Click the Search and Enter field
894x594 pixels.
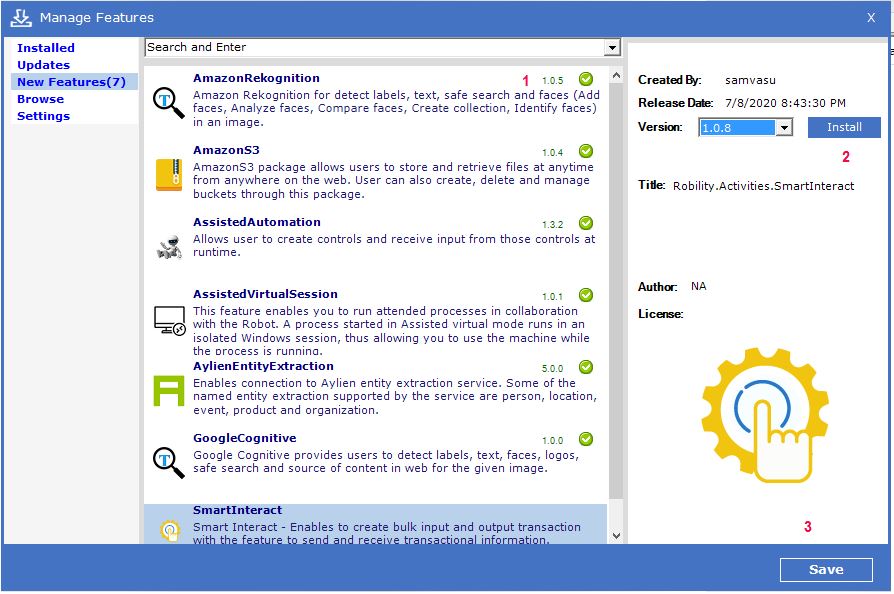pyautogui.click(x=374, y=48)
